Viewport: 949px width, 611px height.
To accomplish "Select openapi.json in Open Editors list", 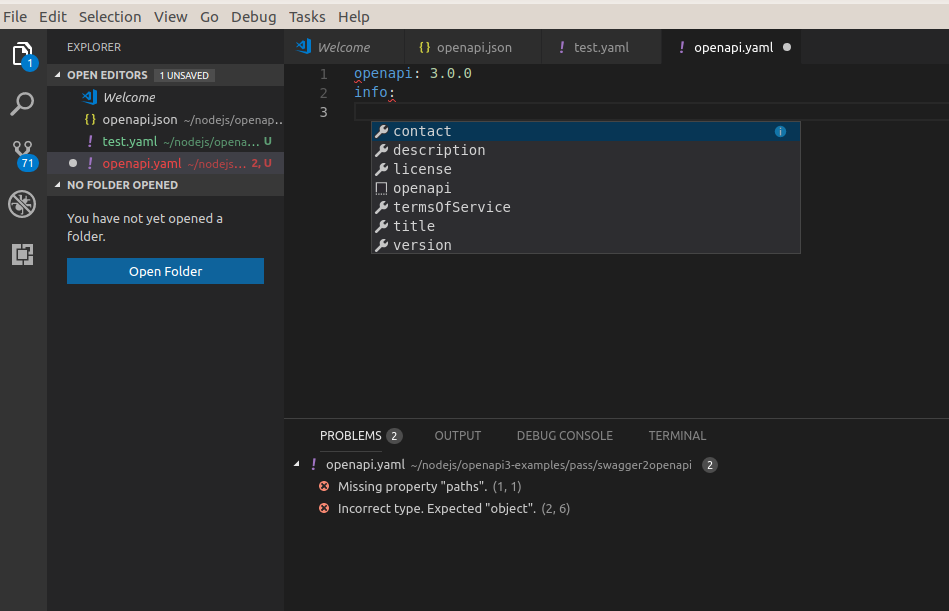I will (165, 119).
